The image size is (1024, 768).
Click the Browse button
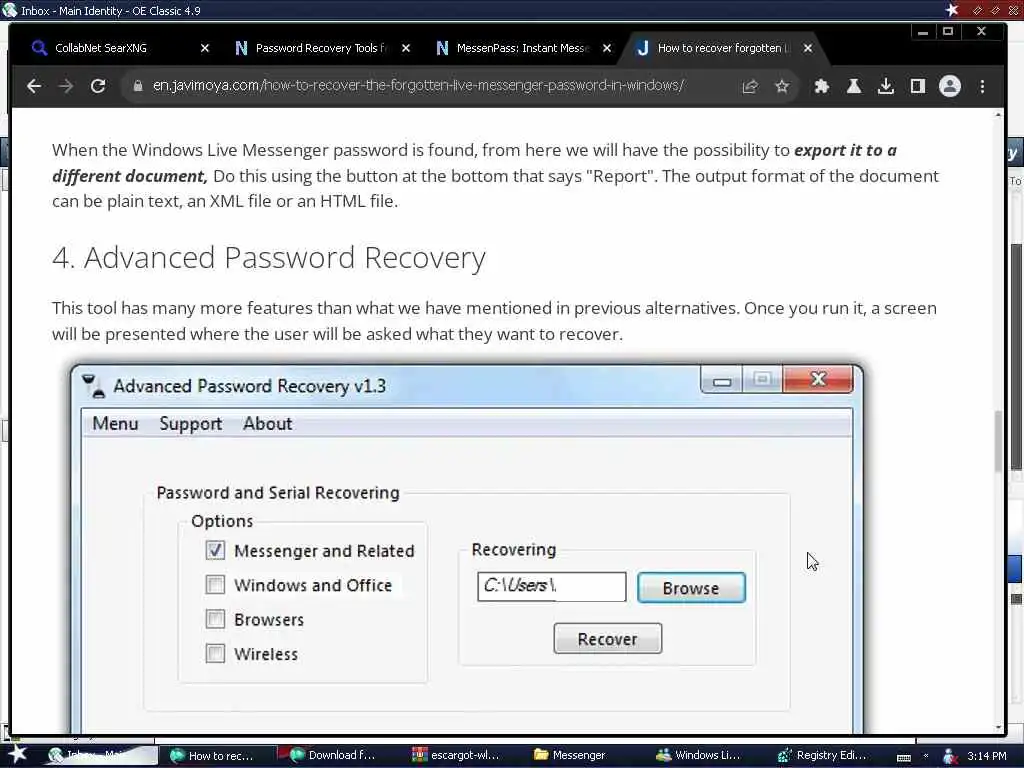(x=691, y=588)
